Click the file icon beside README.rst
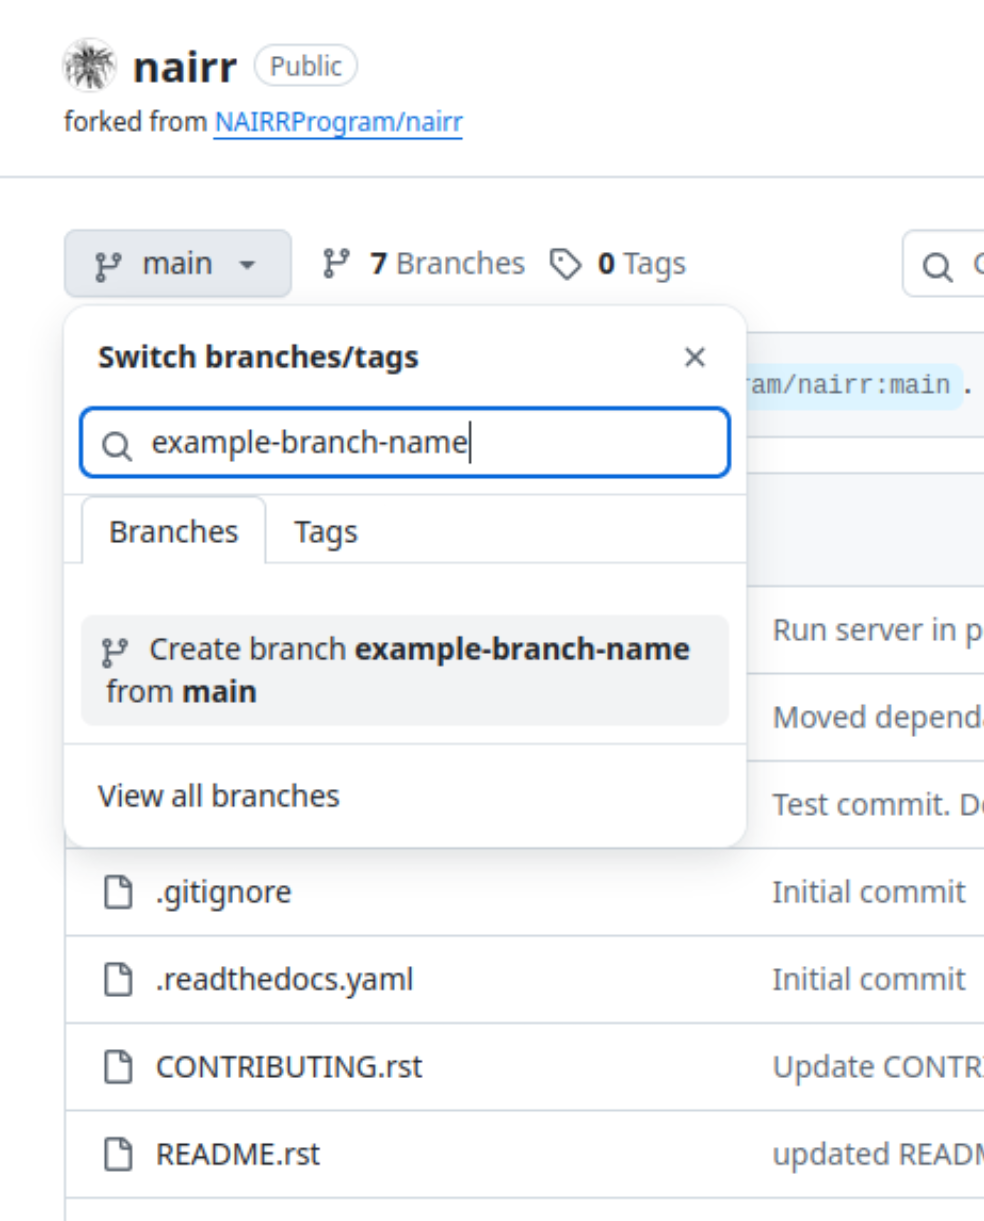 (x=119, y=1154)
